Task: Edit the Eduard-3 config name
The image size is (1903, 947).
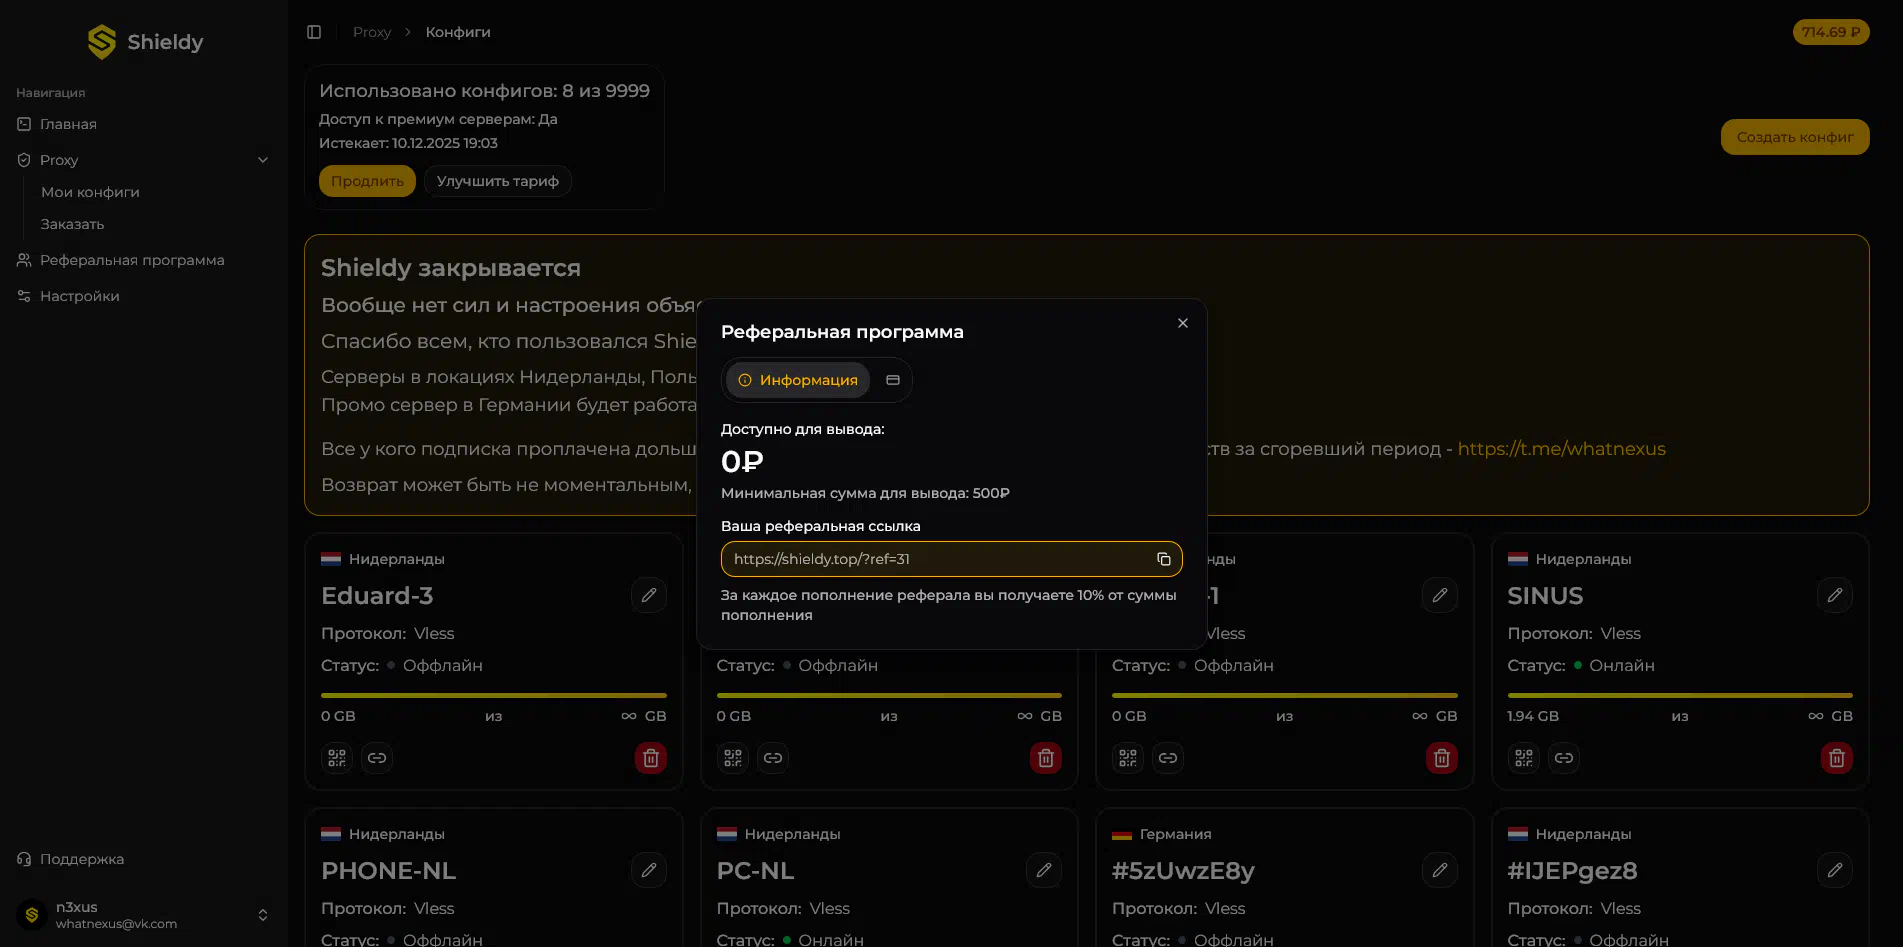Action: tap(649, 595)
